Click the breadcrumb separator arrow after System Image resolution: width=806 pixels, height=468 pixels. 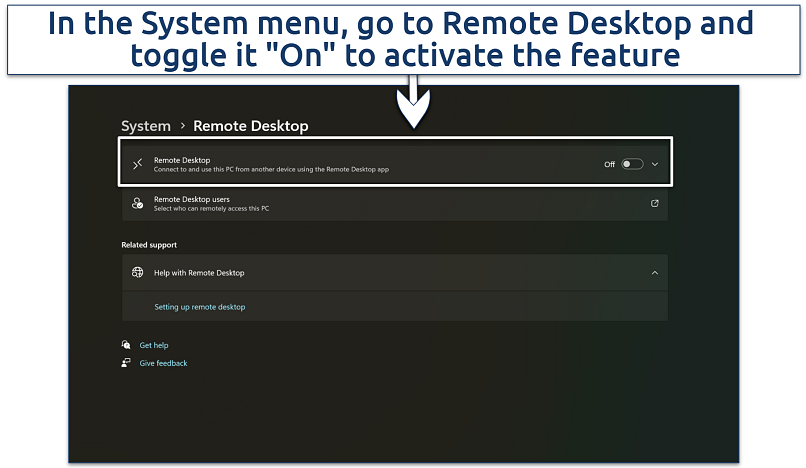[182, 126]
